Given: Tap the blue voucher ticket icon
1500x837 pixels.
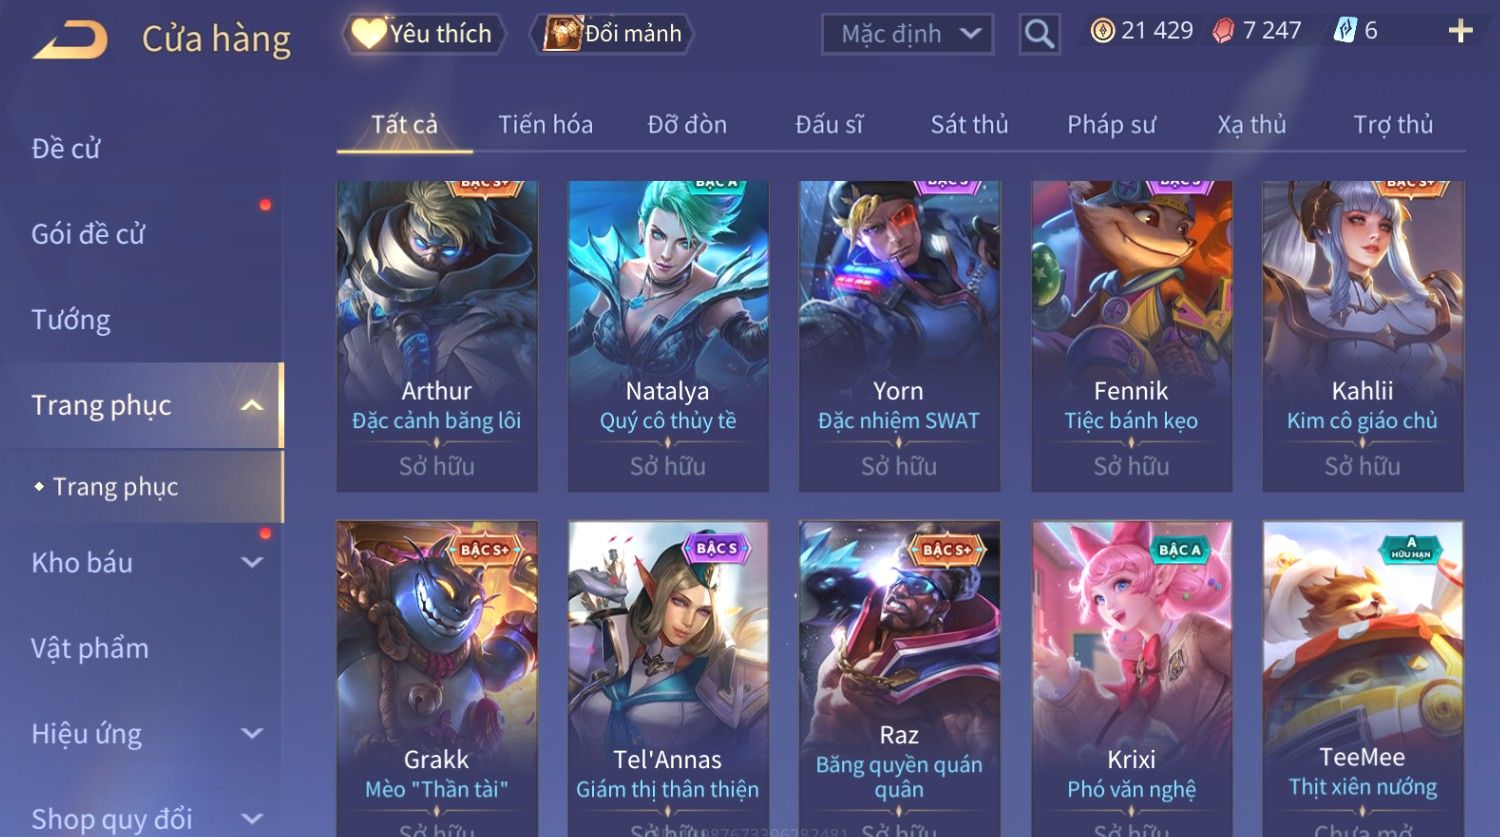Looking at the screenshot, I should pyautogui.click(x=1345, y=31).
